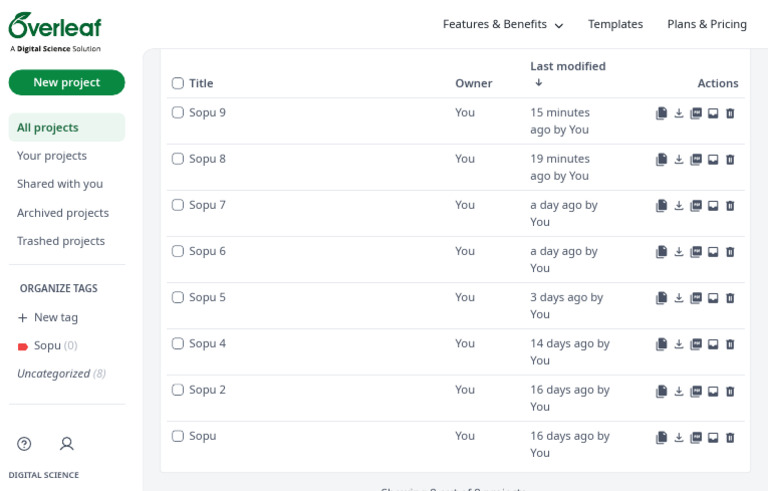
Task: Expand Features & Benefits dropdown
Action: tap(503, 24)
